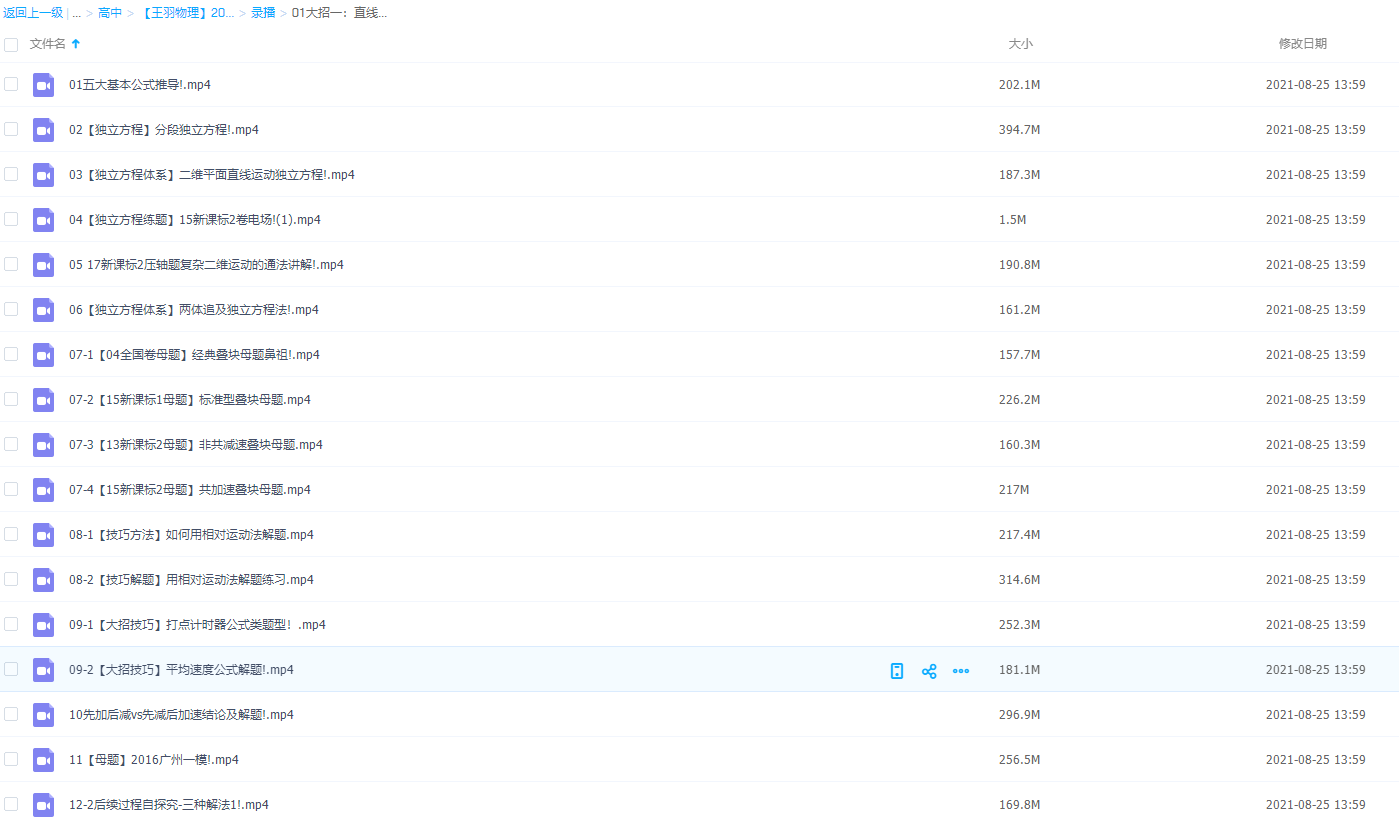Toggle the select-all checkbox beside 文件名
The height and width of the screenshot is (823, 1399).
click(11, 44)
